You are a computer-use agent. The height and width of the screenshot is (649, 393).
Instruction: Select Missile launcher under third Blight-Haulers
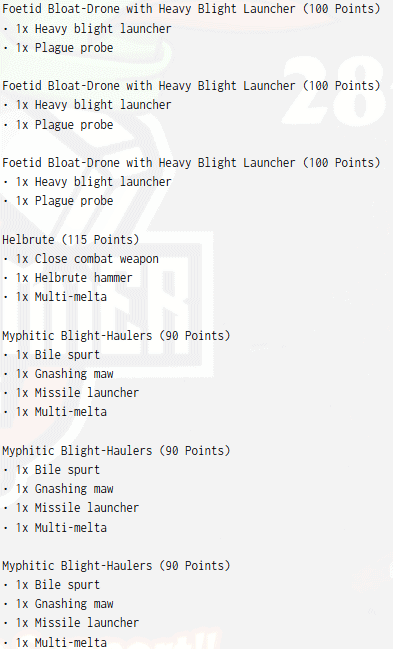tap(71, 623)
